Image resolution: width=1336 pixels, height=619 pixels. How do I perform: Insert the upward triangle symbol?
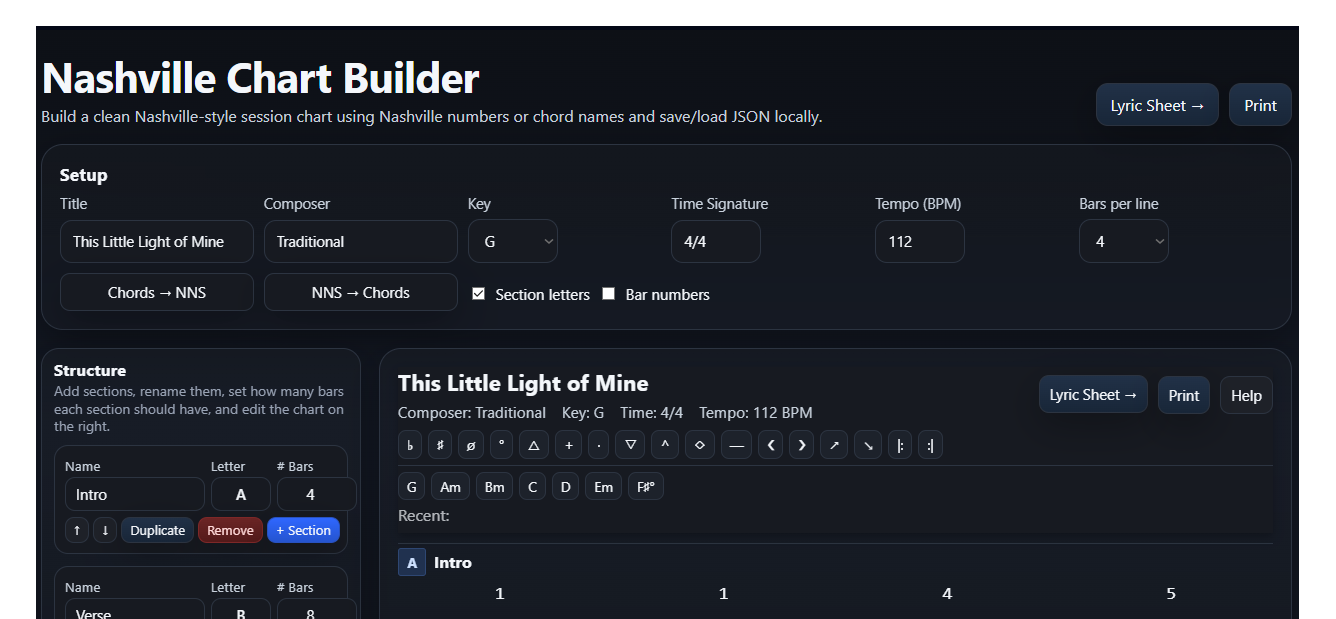[x=534, y=445]
